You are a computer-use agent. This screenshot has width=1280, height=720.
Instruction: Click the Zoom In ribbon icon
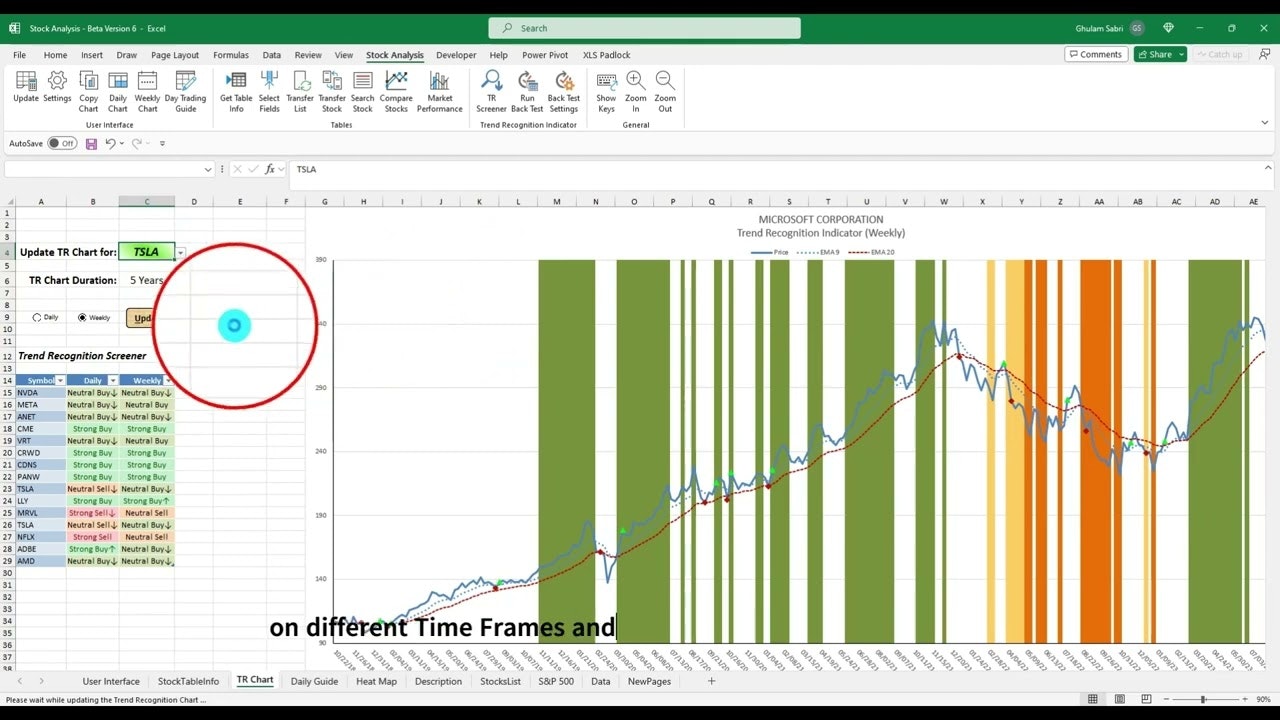click(635, 91)
